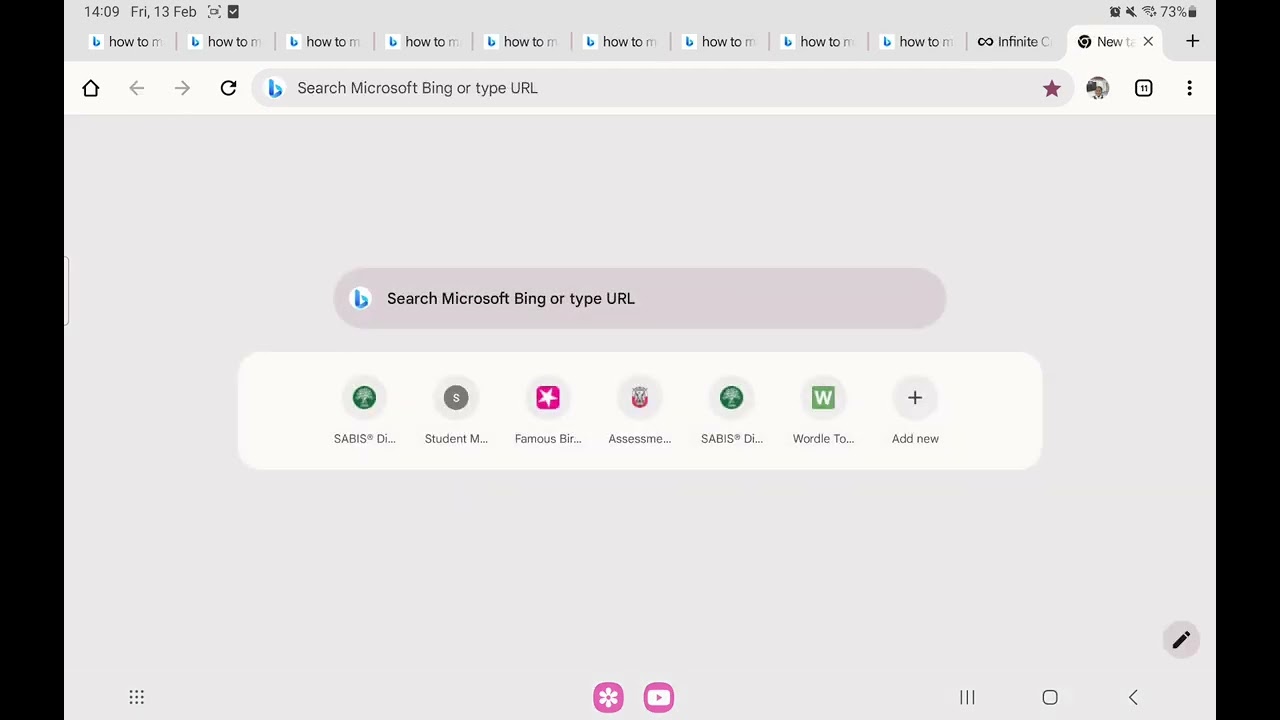Open recent apps navigation button
Screen dimensions: 1280x720
point(967,697)
